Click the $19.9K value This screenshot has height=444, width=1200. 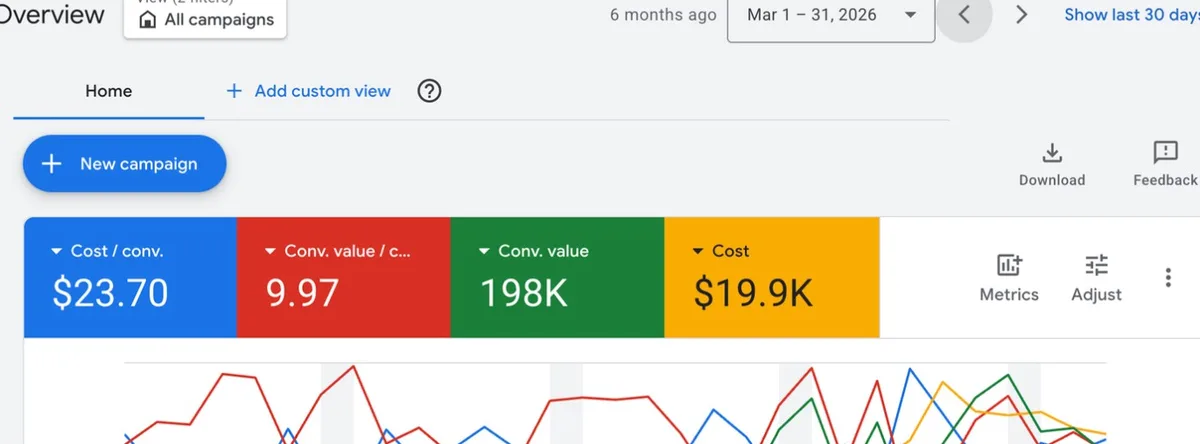pos(753,294)
